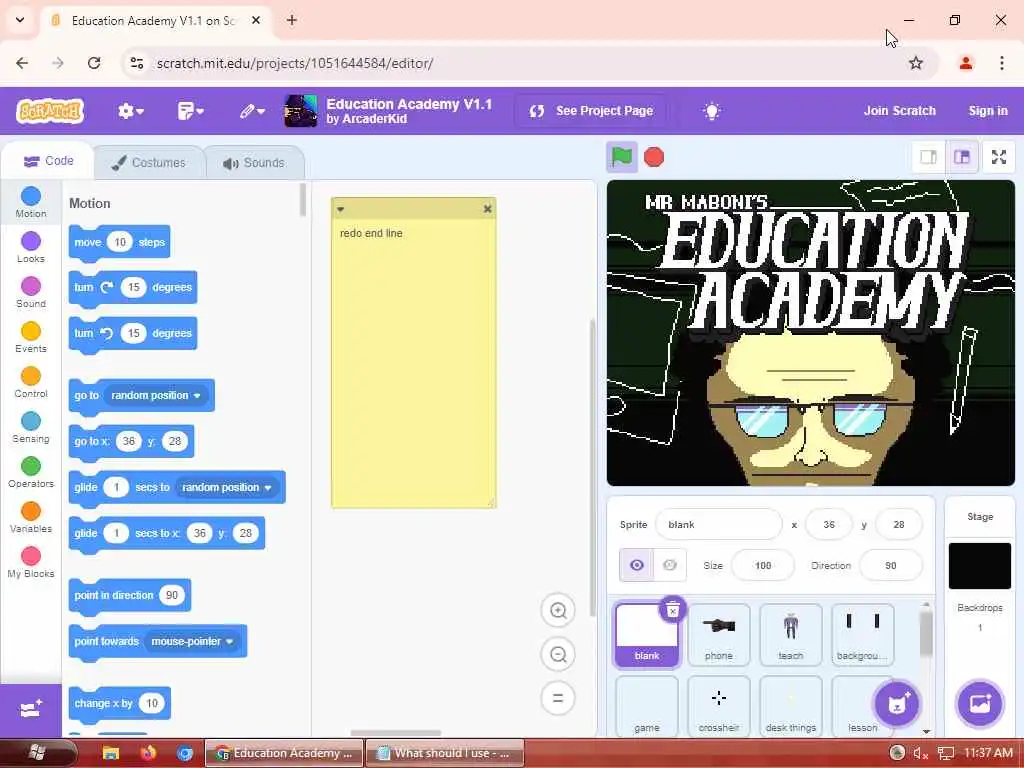The height and width of the screenshot is (768, 1024).
Task: Switch to the Code tab
Action: tap(48, 161)
